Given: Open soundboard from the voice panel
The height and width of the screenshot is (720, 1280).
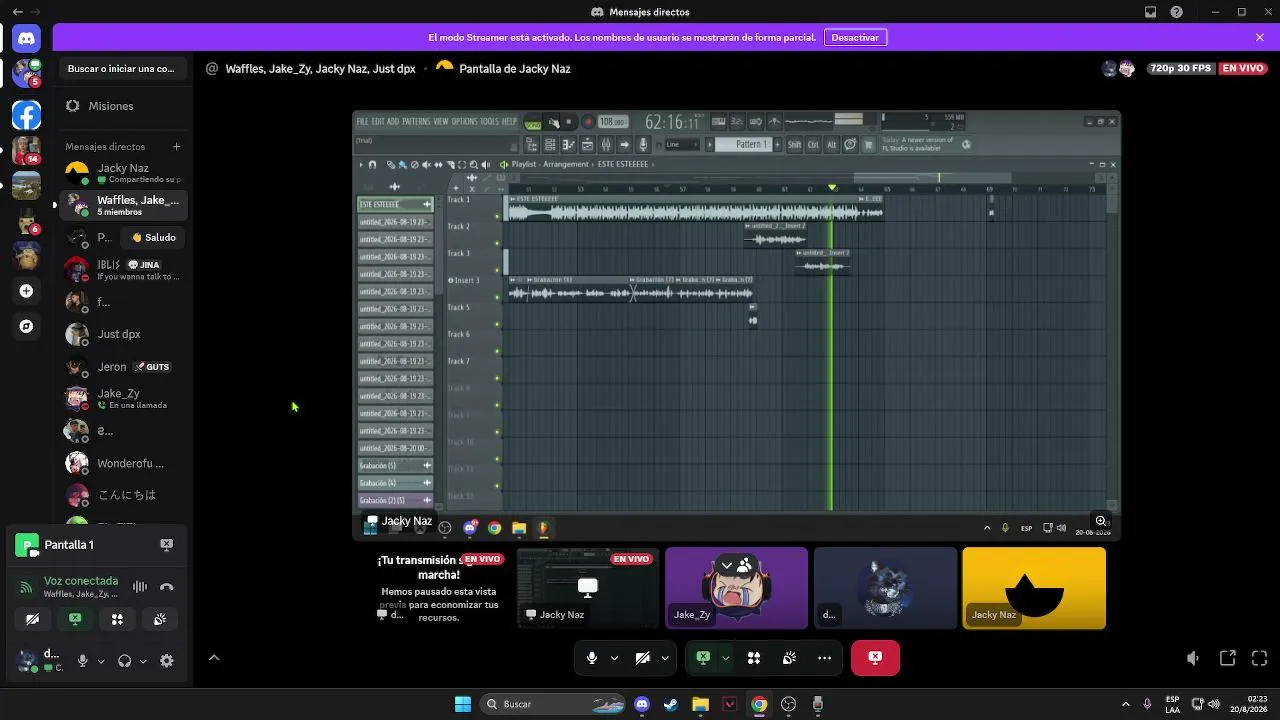Looking at the screenshot, I should pyautogui.click(x=160, y=619).
